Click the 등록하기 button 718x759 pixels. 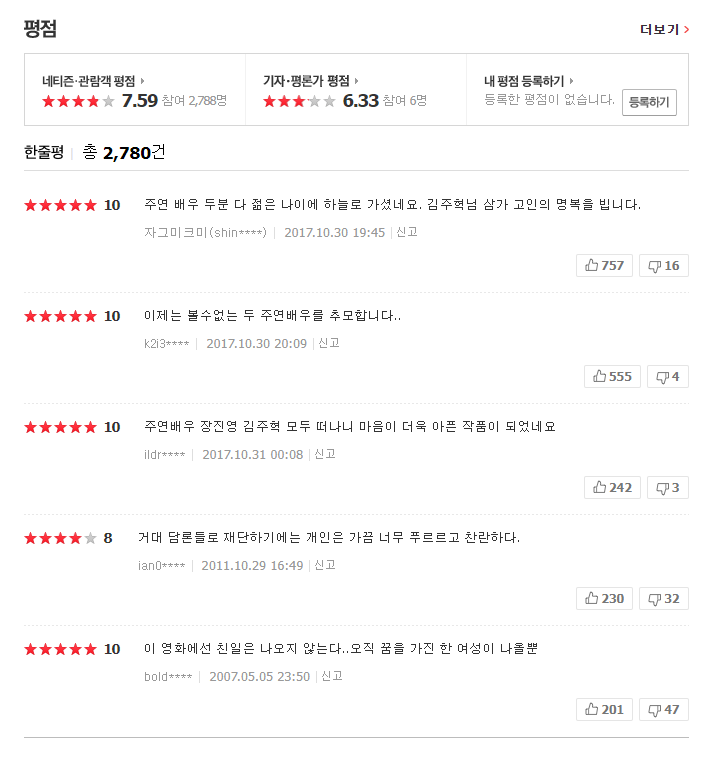point(649,102)
